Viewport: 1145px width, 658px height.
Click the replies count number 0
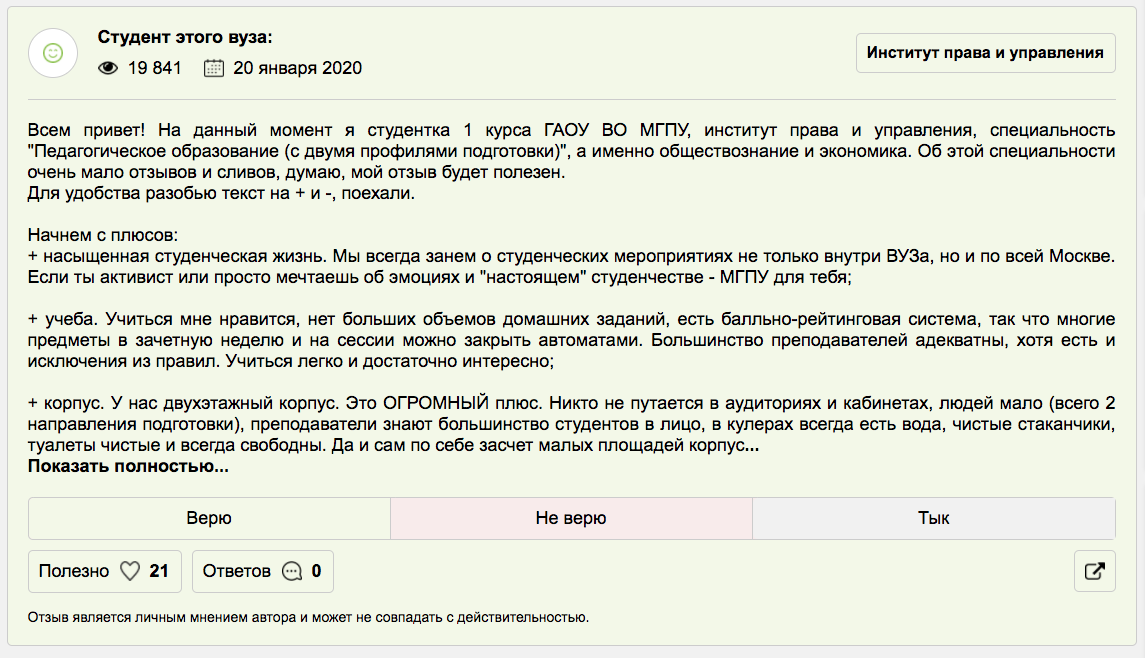316,572
